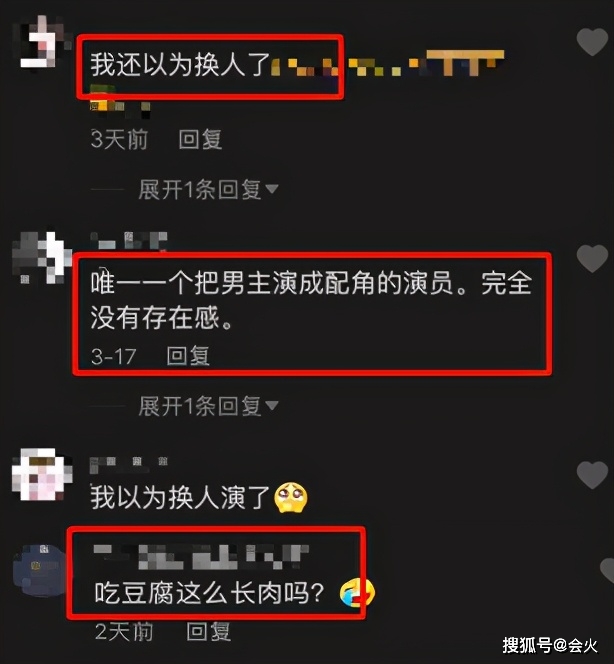Click the crying-laughing emoji after 长肉吗
614x664 pixels.
(x=357, y=593)
